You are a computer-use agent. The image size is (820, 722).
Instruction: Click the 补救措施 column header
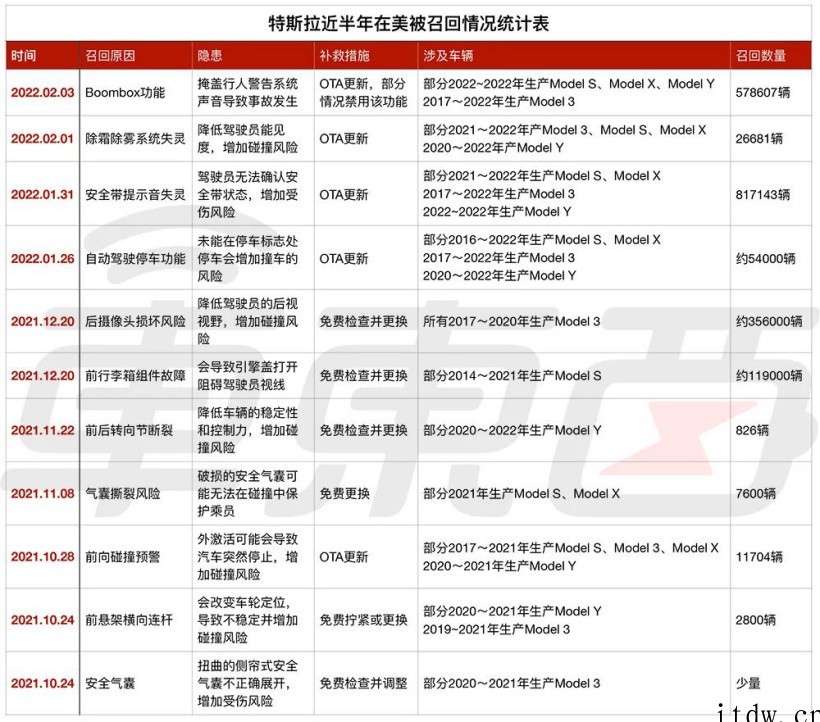pyautogui.click(x=344, y=55)
